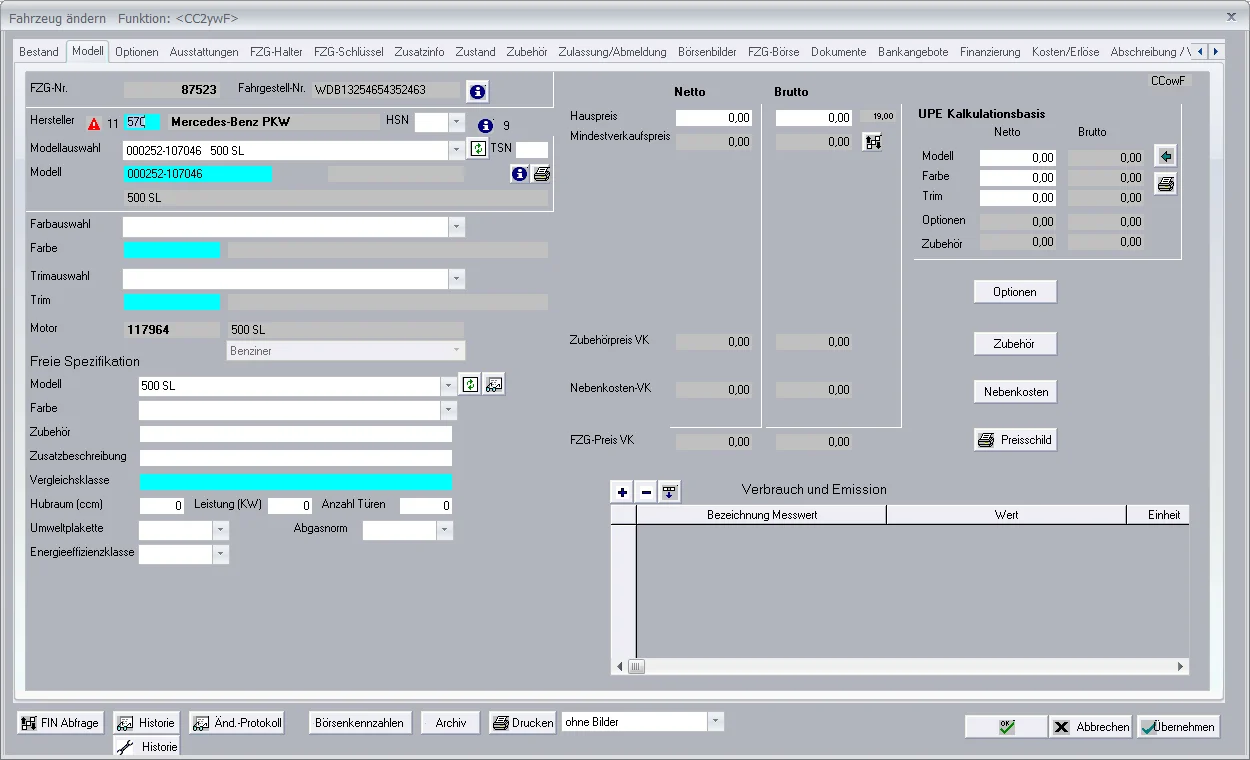Click the printer icon in UPE Kalkulationsbasis
The height and width of the screenshot is (760, 1250).
pyautogui.click(x=1165, y=184)
